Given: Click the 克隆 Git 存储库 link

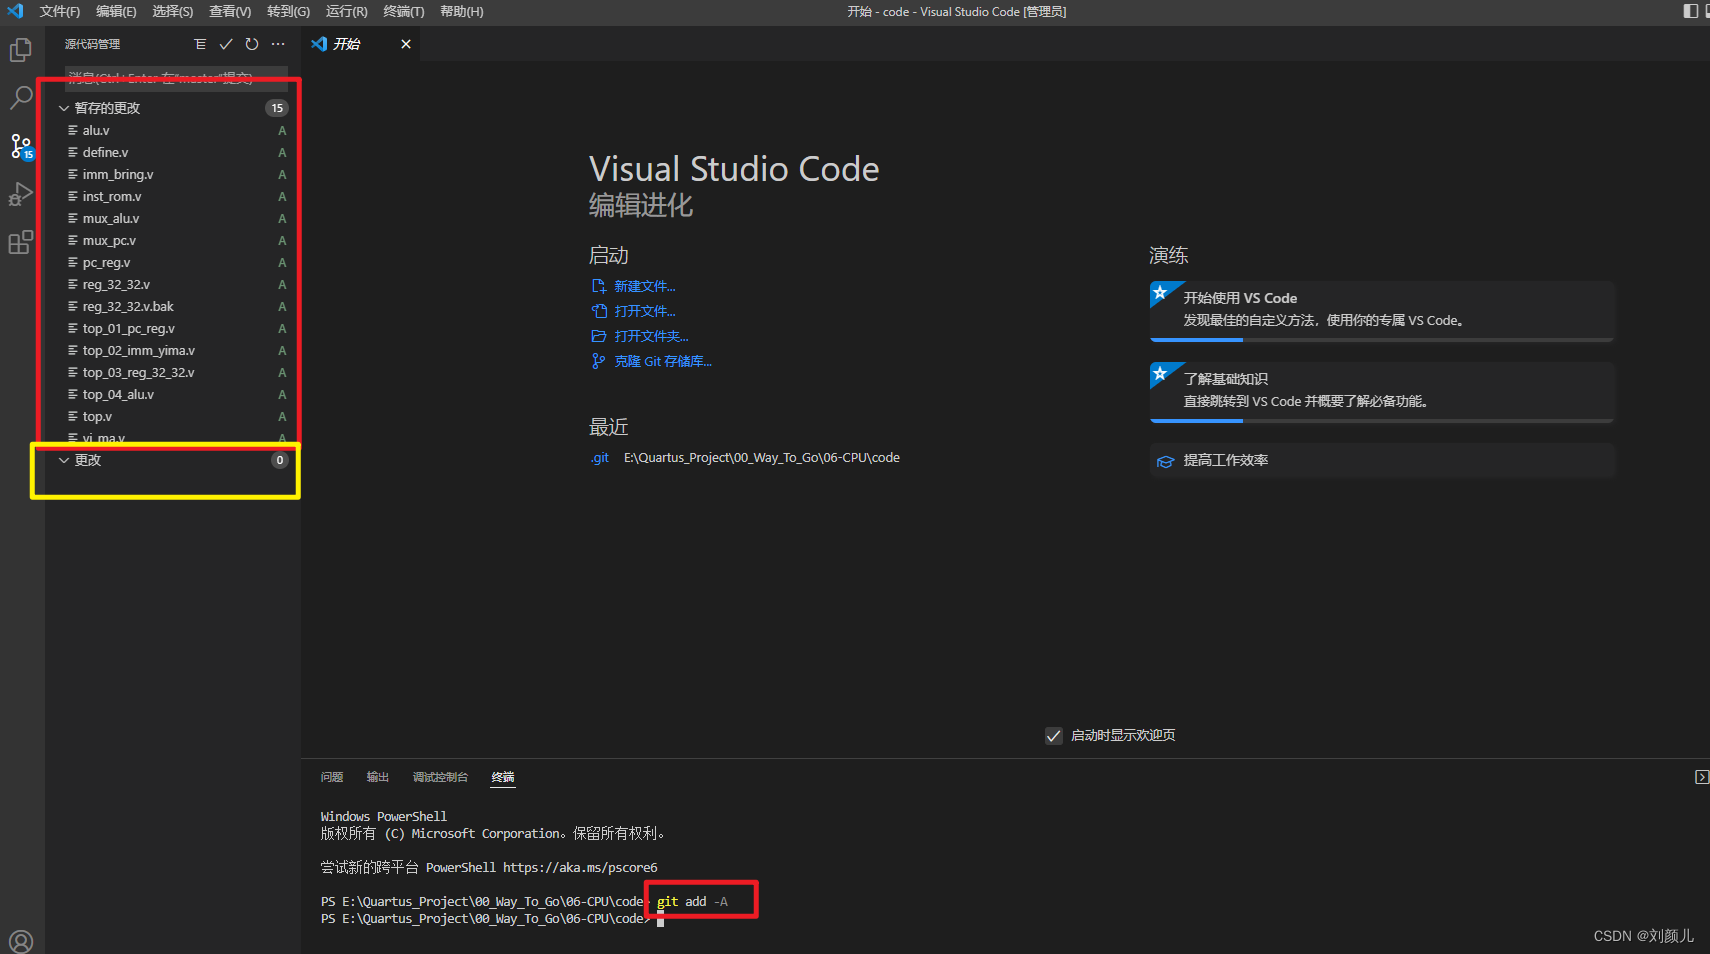Looking at the screenshot, I should tap(663, 361).
